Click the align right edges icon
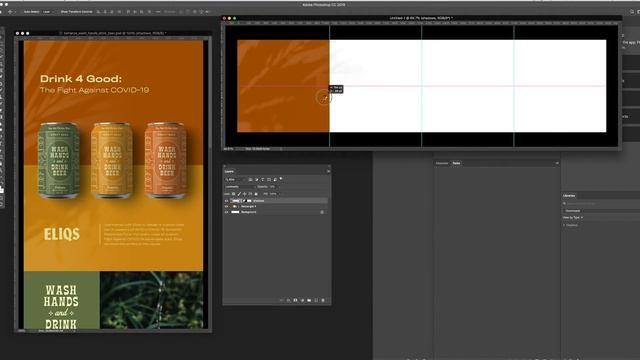The width and height of the screenshot is (640, 360). (112, 12)
